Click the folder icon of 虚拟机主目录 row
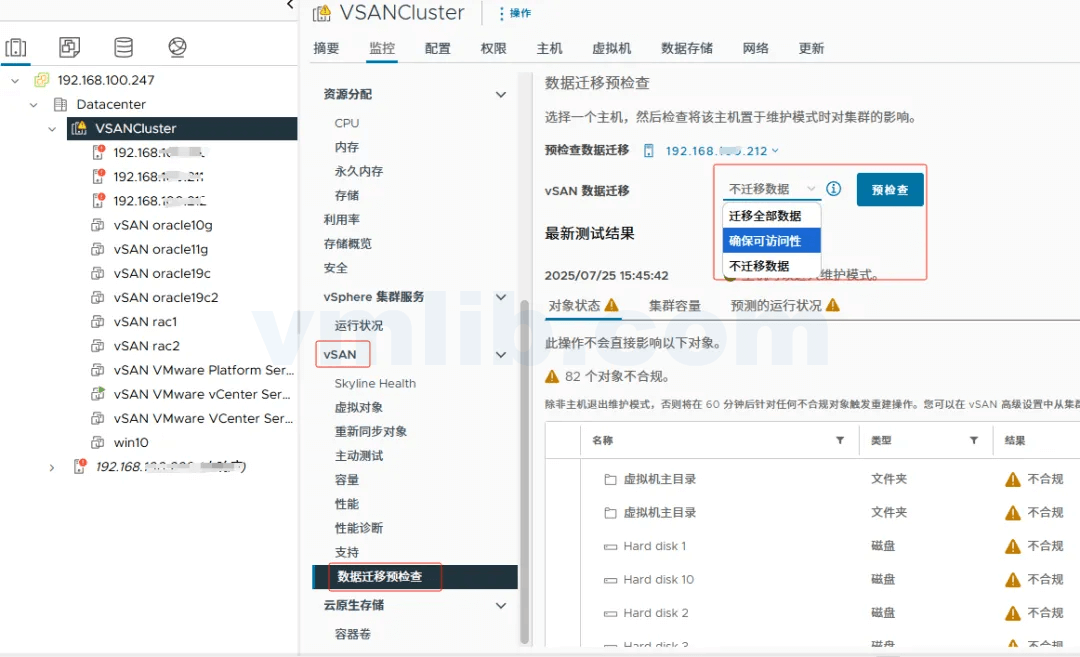 click(x=613, y=478)
